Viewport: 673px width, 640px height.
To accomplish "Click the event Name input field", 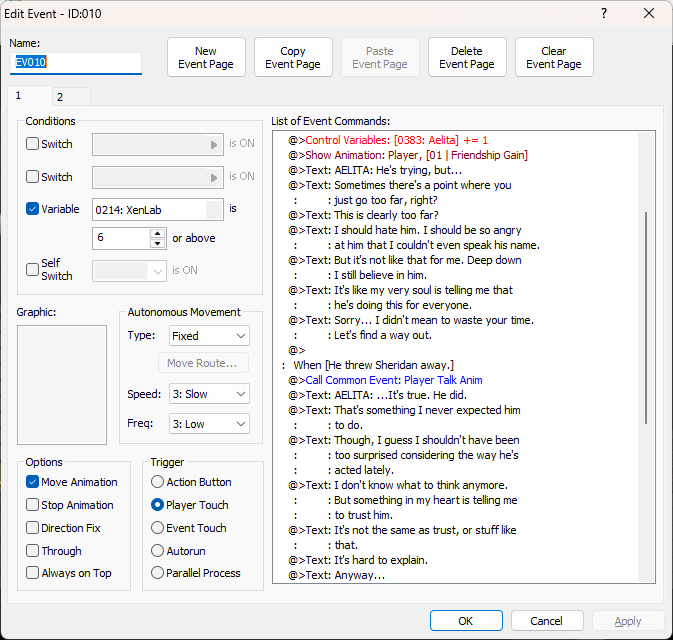I will (x=76, y=63).
